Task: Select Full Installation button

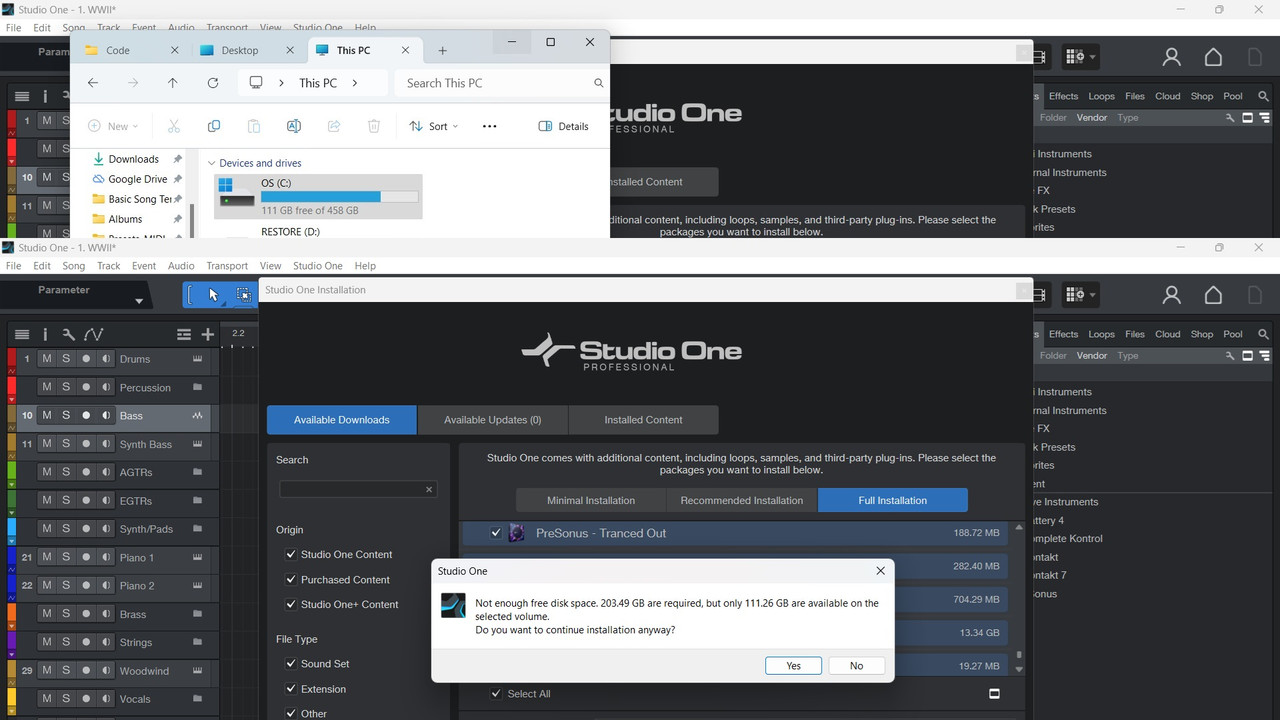Action: 893,500
